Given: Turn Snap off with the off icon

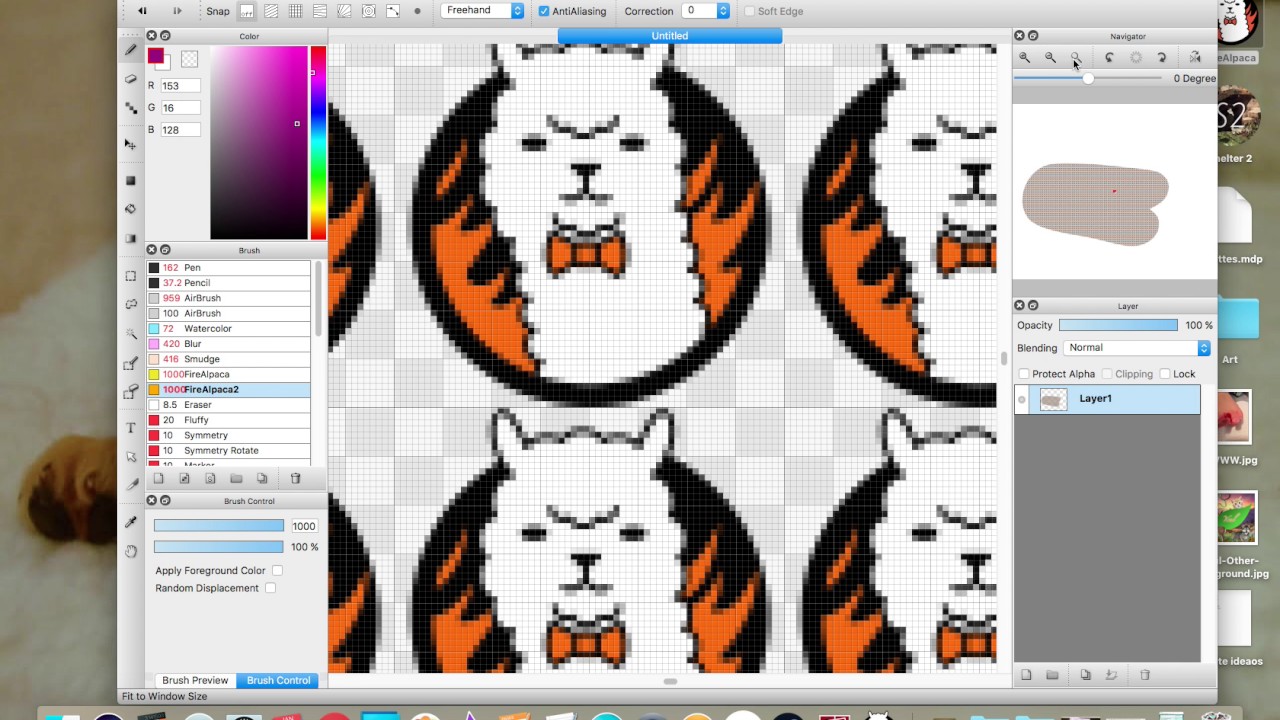Looking at the screenshot, I should (x=247, y=11).
